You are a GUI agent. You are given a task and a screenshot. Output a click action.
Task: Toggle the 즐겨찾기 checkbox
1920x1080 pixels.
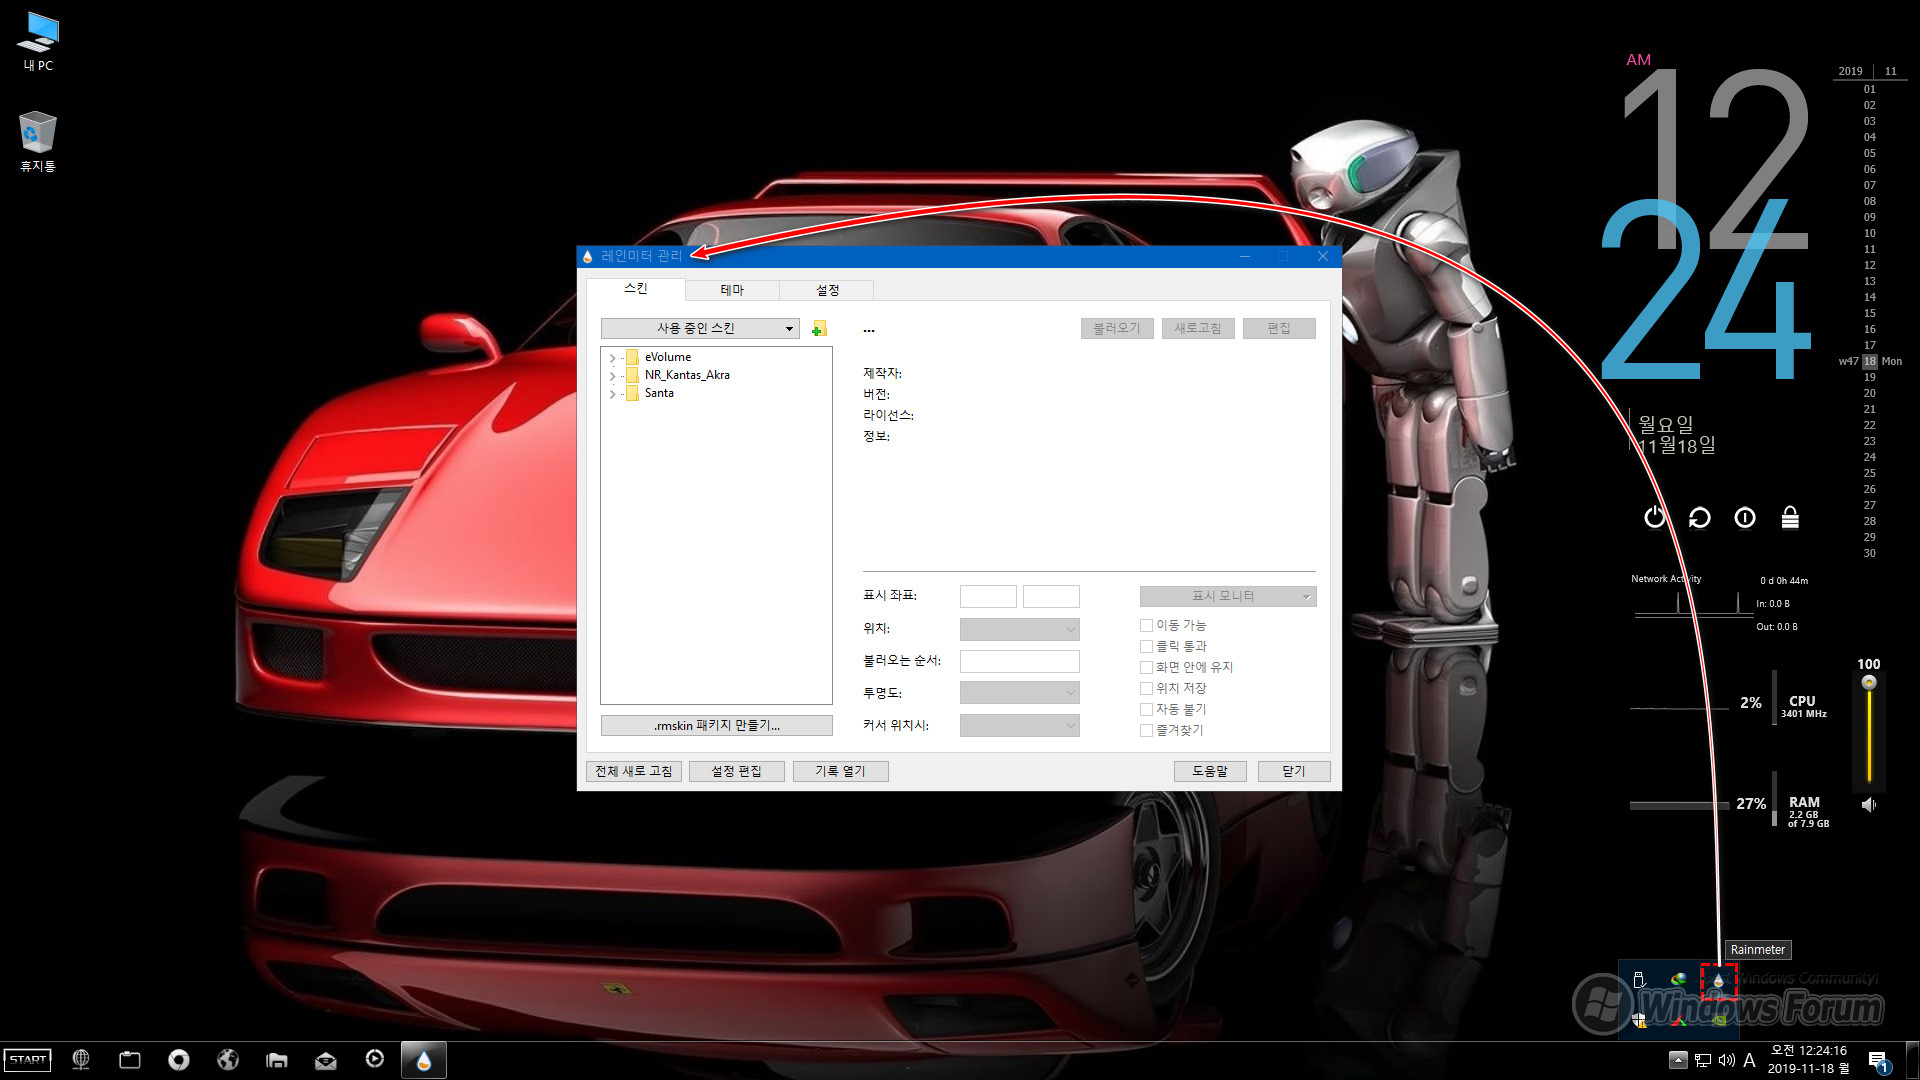(1146, 730)
